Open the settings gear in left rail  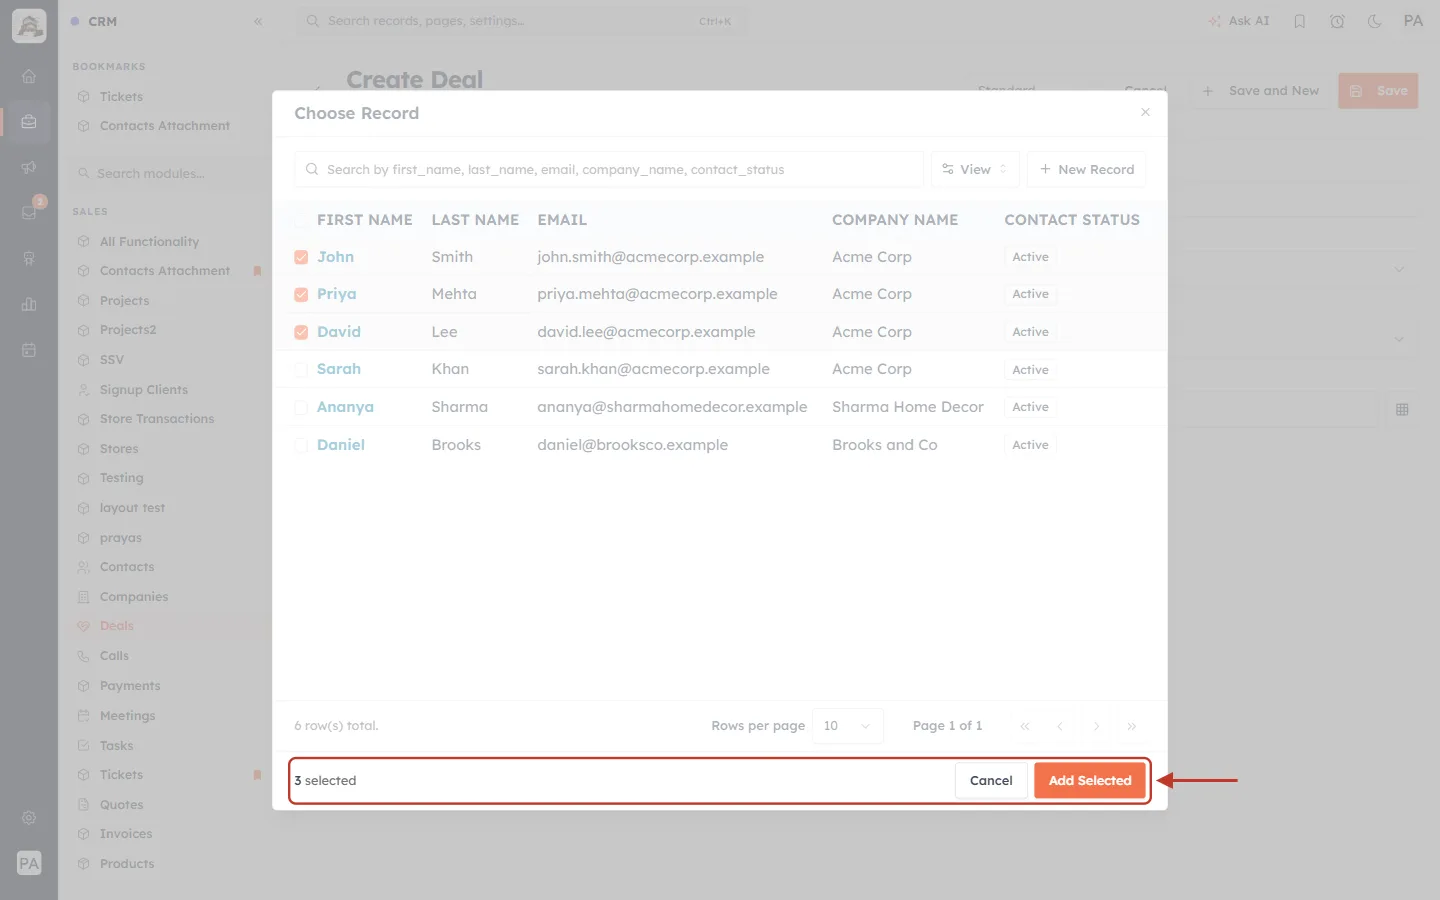29,818
